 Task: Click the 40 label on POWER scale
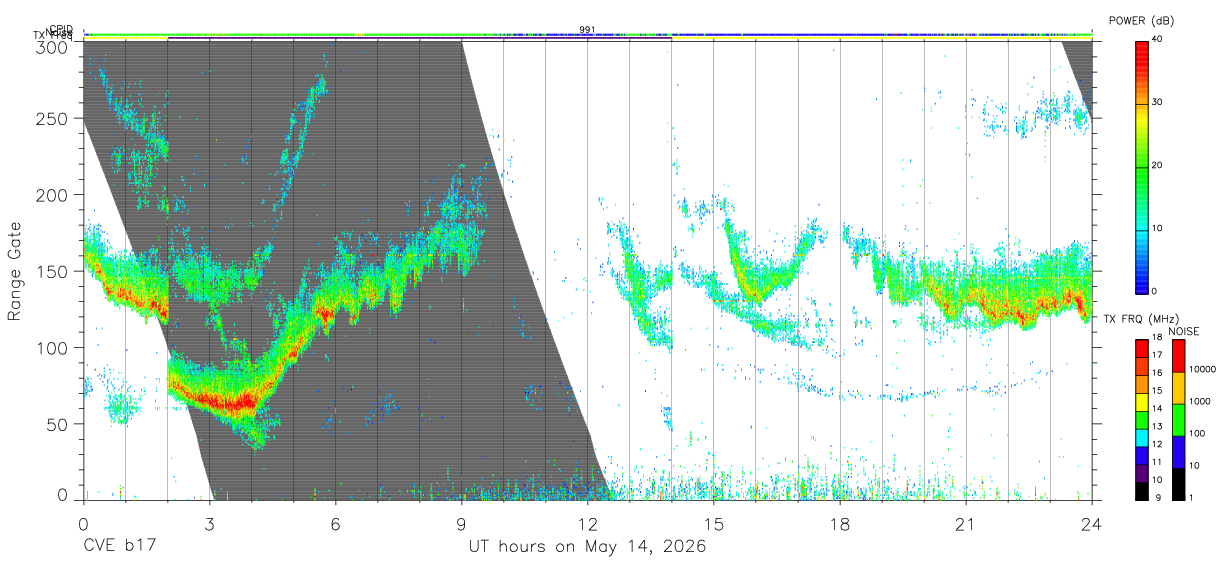point(1158,39)
